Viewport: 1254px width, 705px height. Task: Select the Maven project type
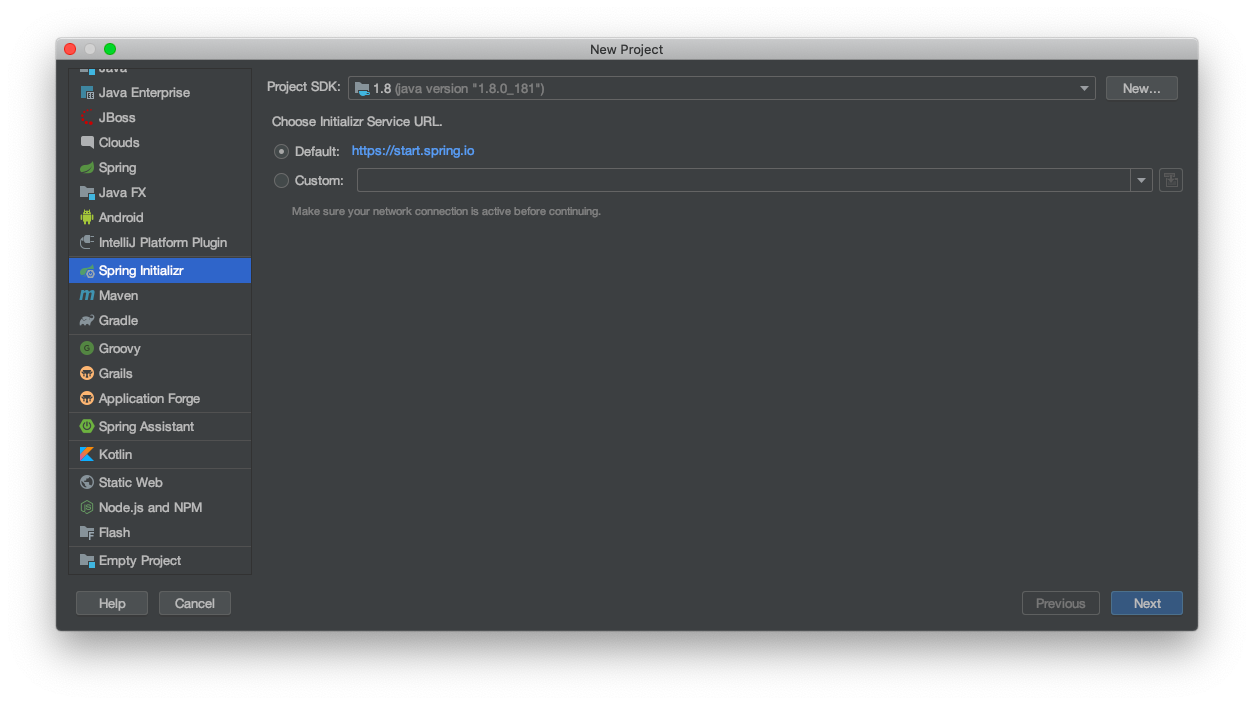[160, 296]
